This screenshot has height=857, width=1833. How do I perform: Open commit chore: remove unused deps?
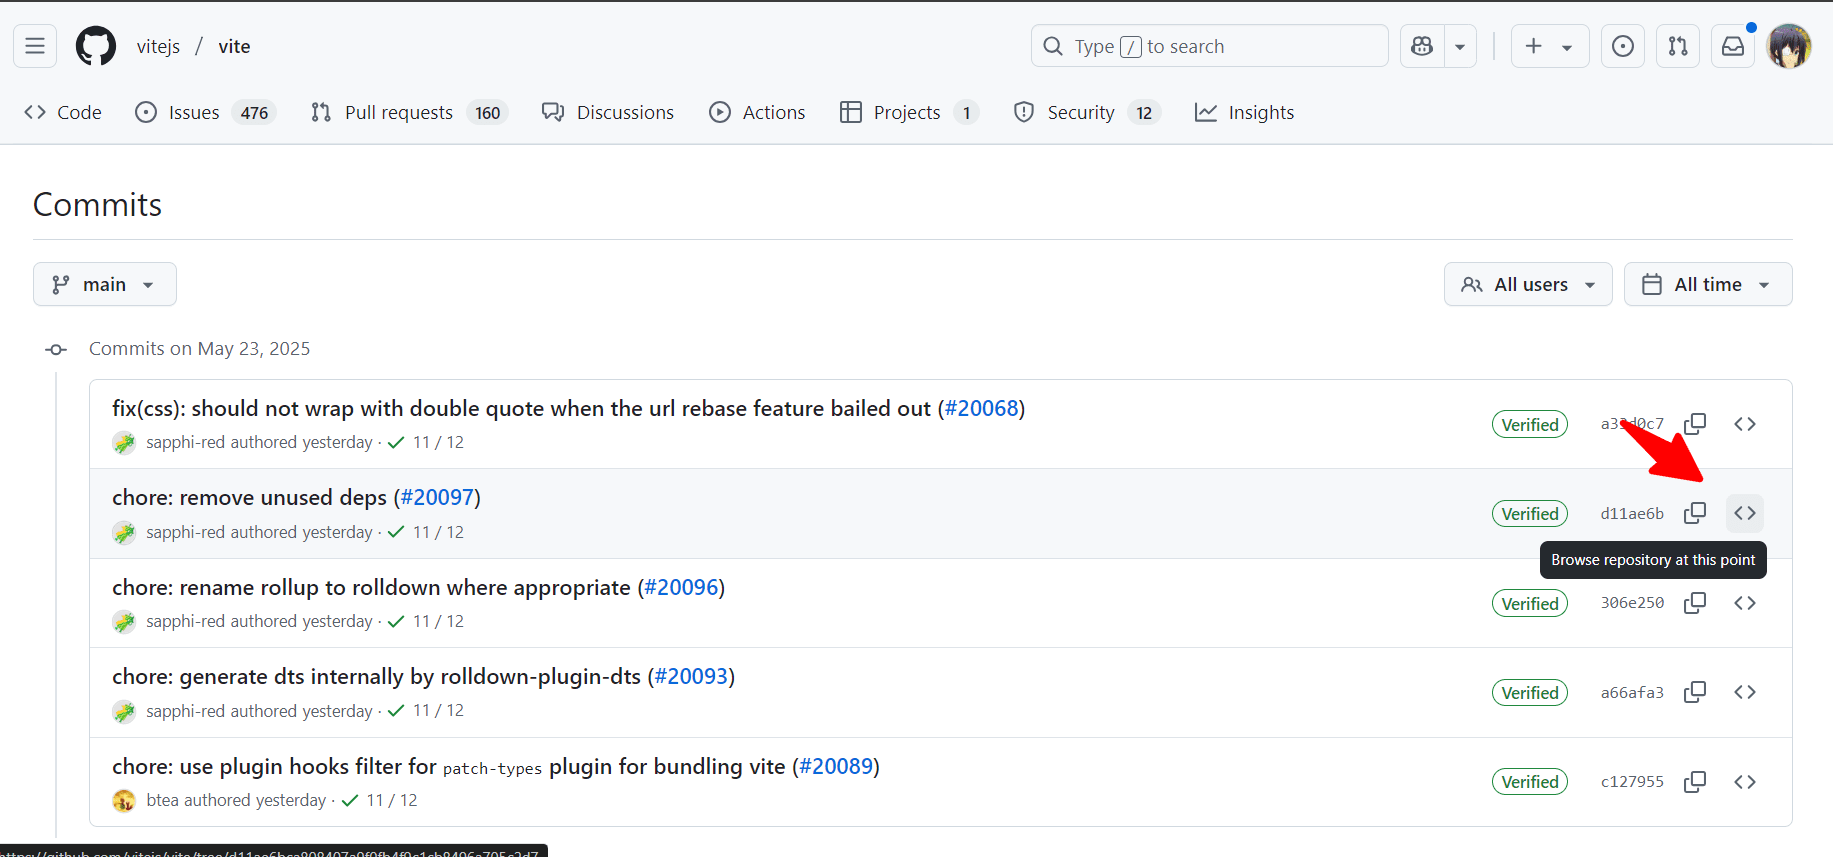(x=249, y=497)
